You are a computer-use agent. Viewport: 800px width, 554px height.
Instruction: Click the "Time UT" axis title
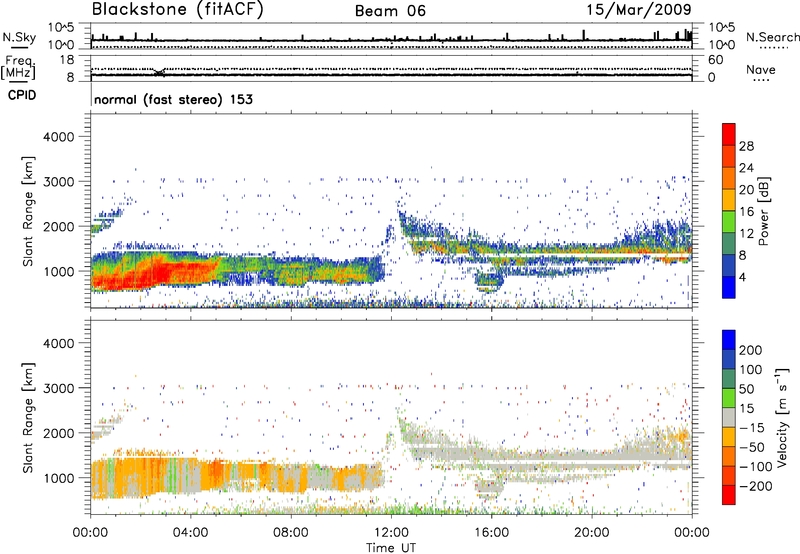391,548
